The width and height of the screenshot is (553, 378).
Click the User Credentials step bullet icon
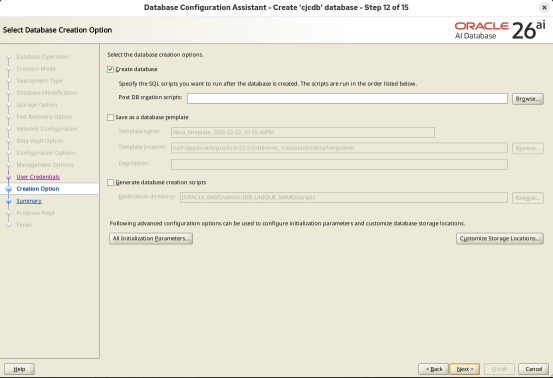point(9,177)
